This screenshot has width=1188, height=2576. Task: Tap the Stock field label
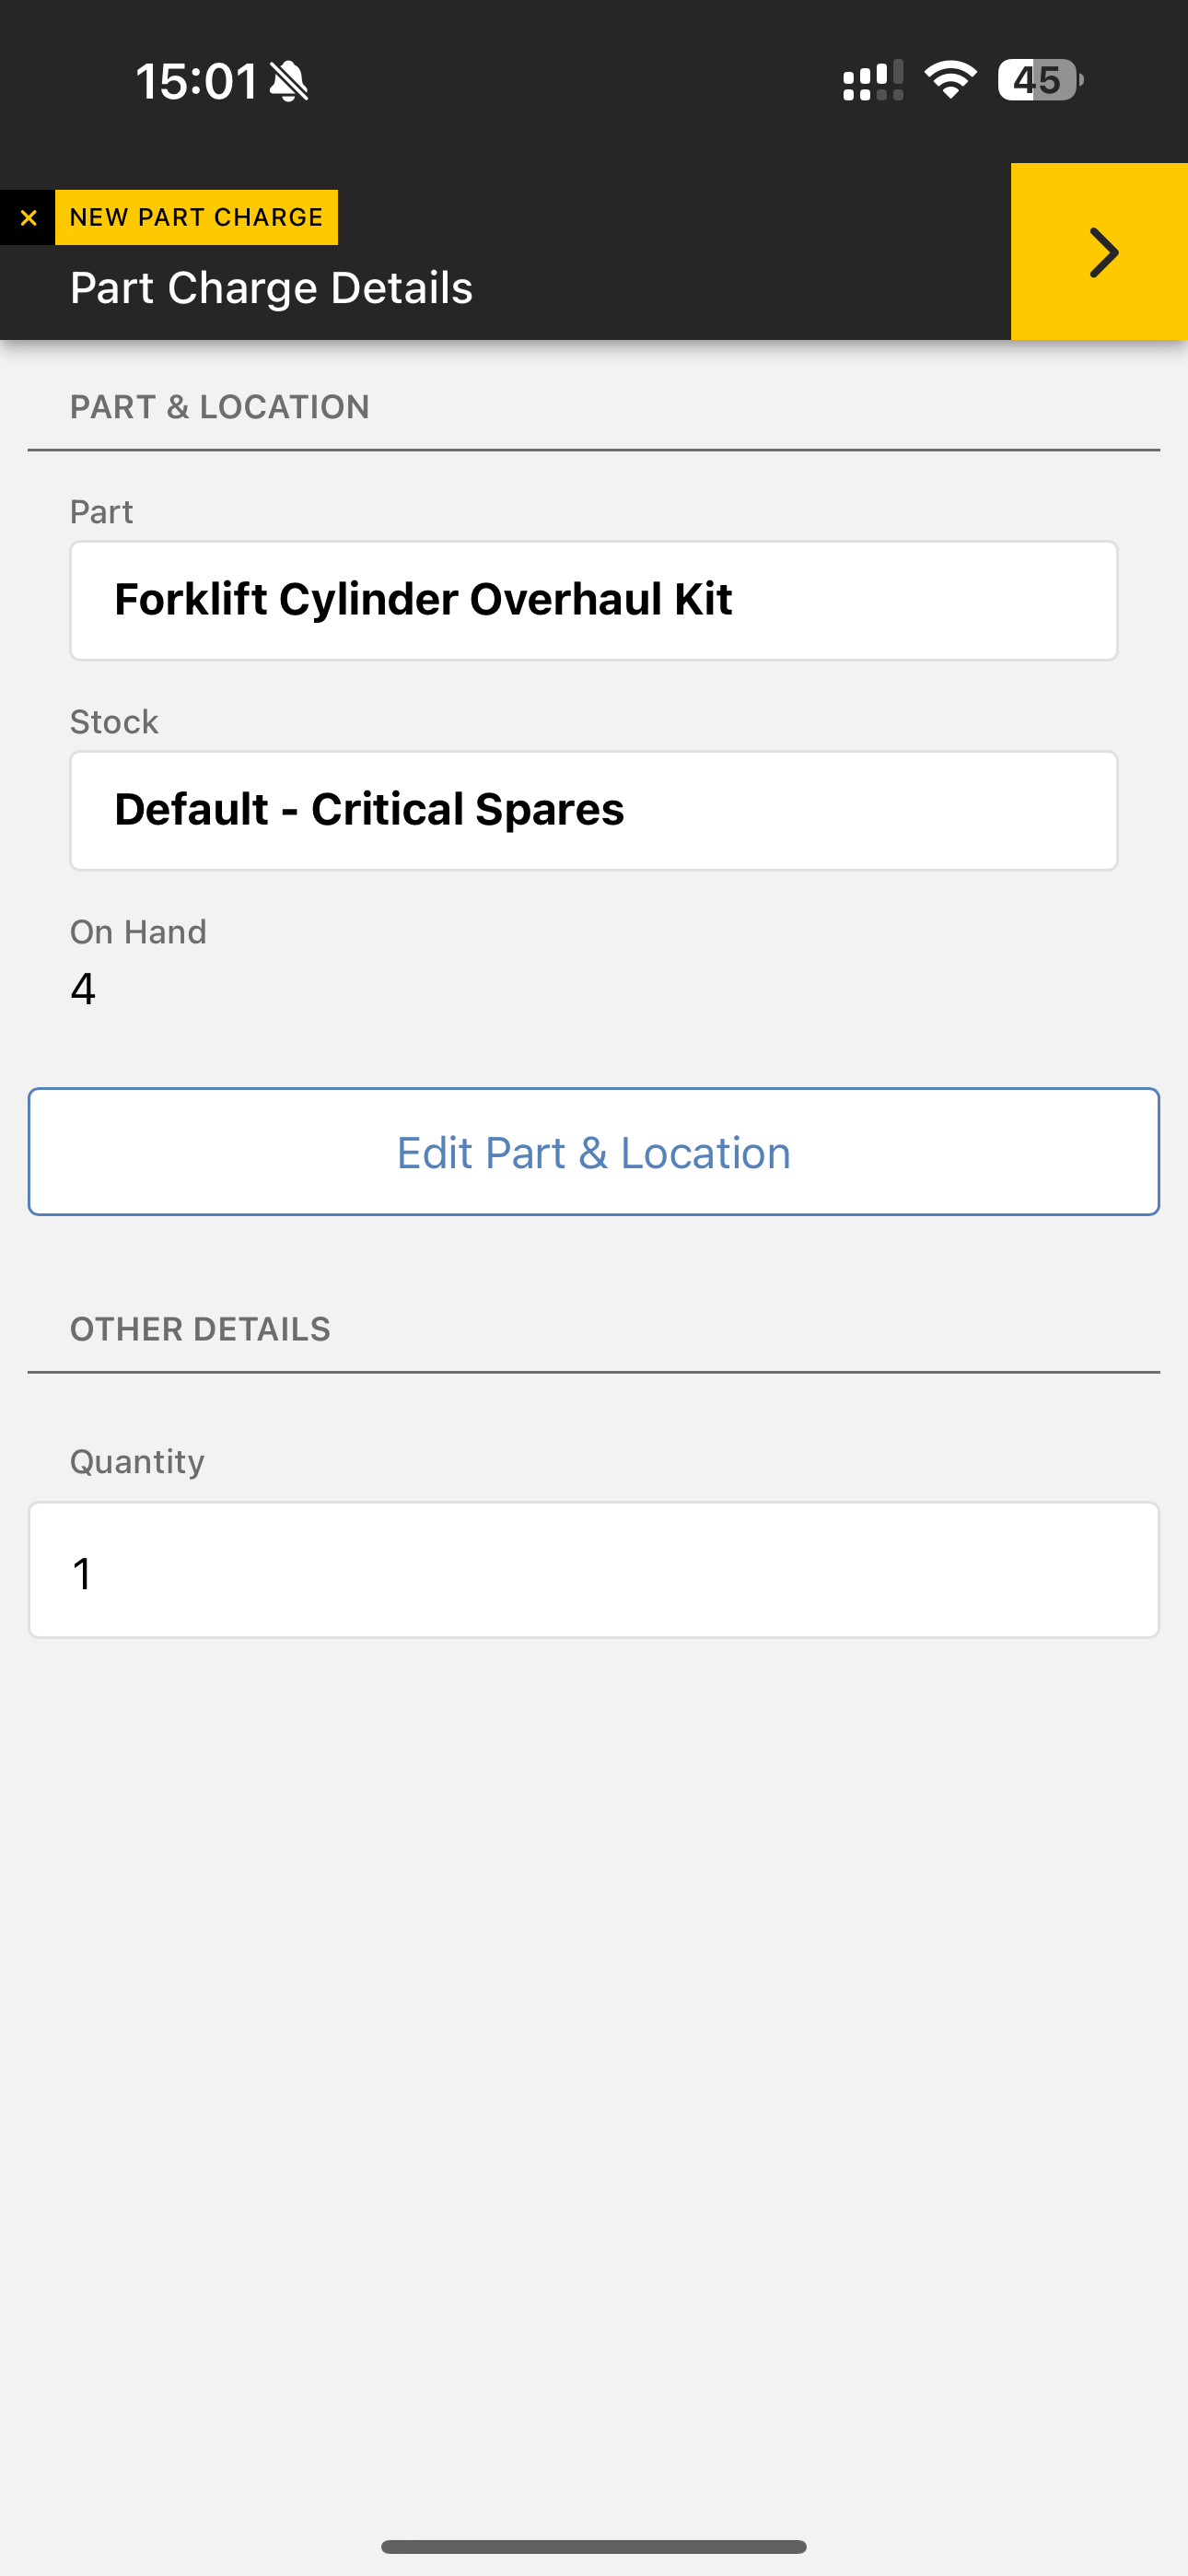click(114, 722)
